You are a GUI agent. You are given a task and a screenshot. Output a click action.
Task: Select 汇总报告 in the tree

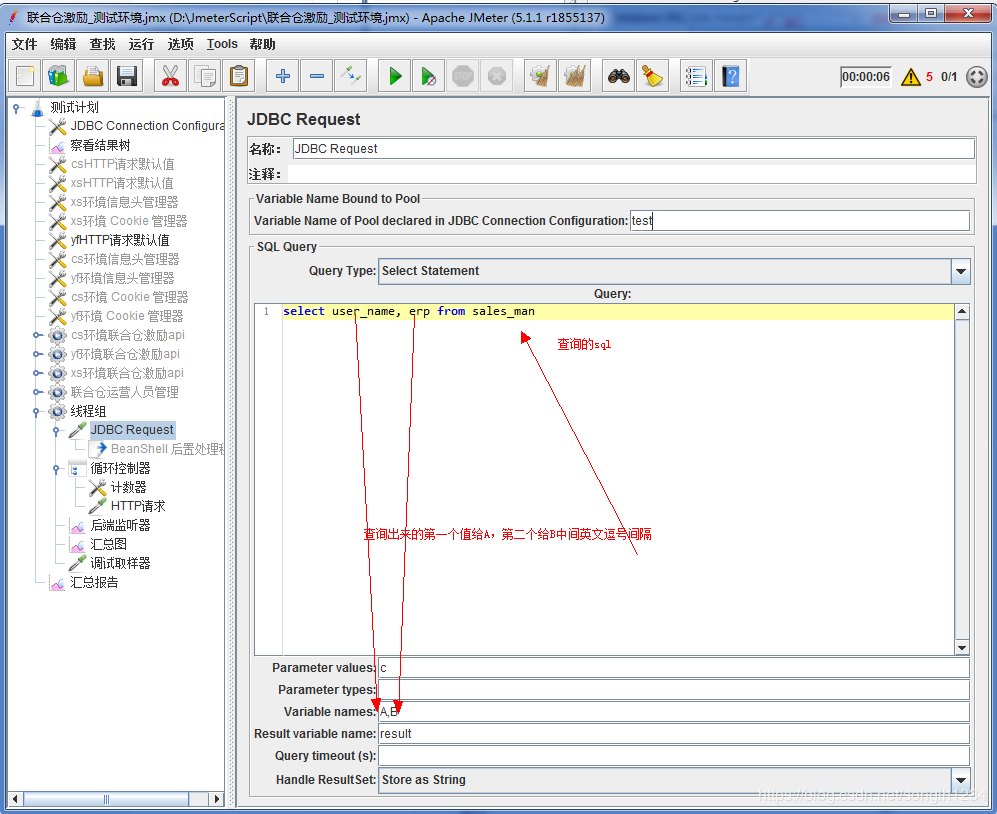coord(94,583)
